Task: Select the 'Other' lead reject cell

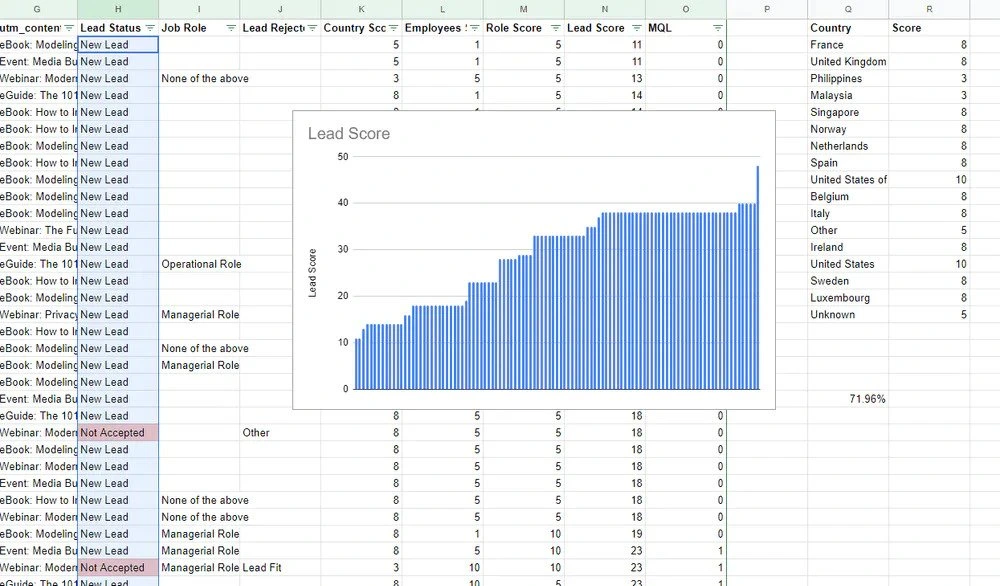Action: [x=280, y=433]
